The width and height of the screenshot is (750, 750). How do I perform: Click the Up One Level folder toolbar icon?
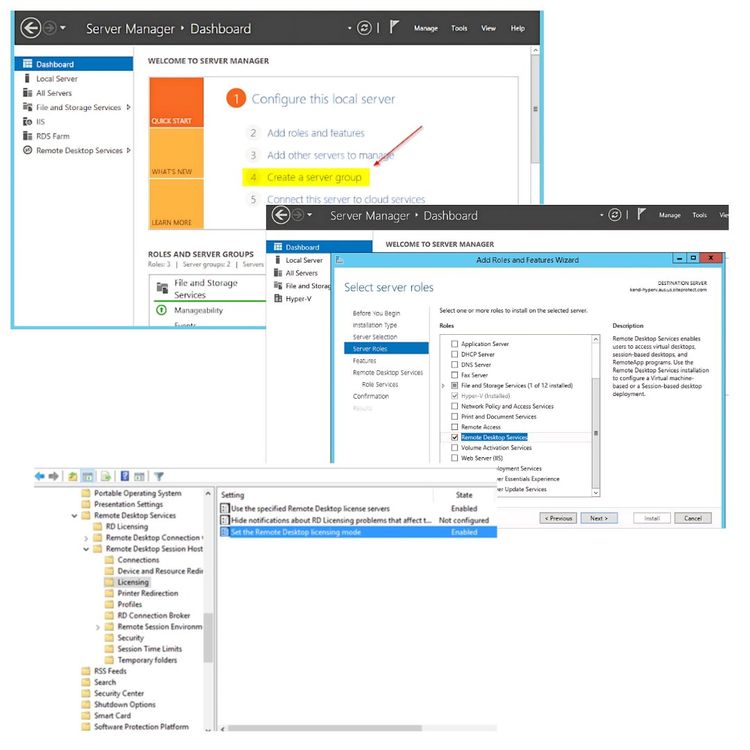click(73, 476)
